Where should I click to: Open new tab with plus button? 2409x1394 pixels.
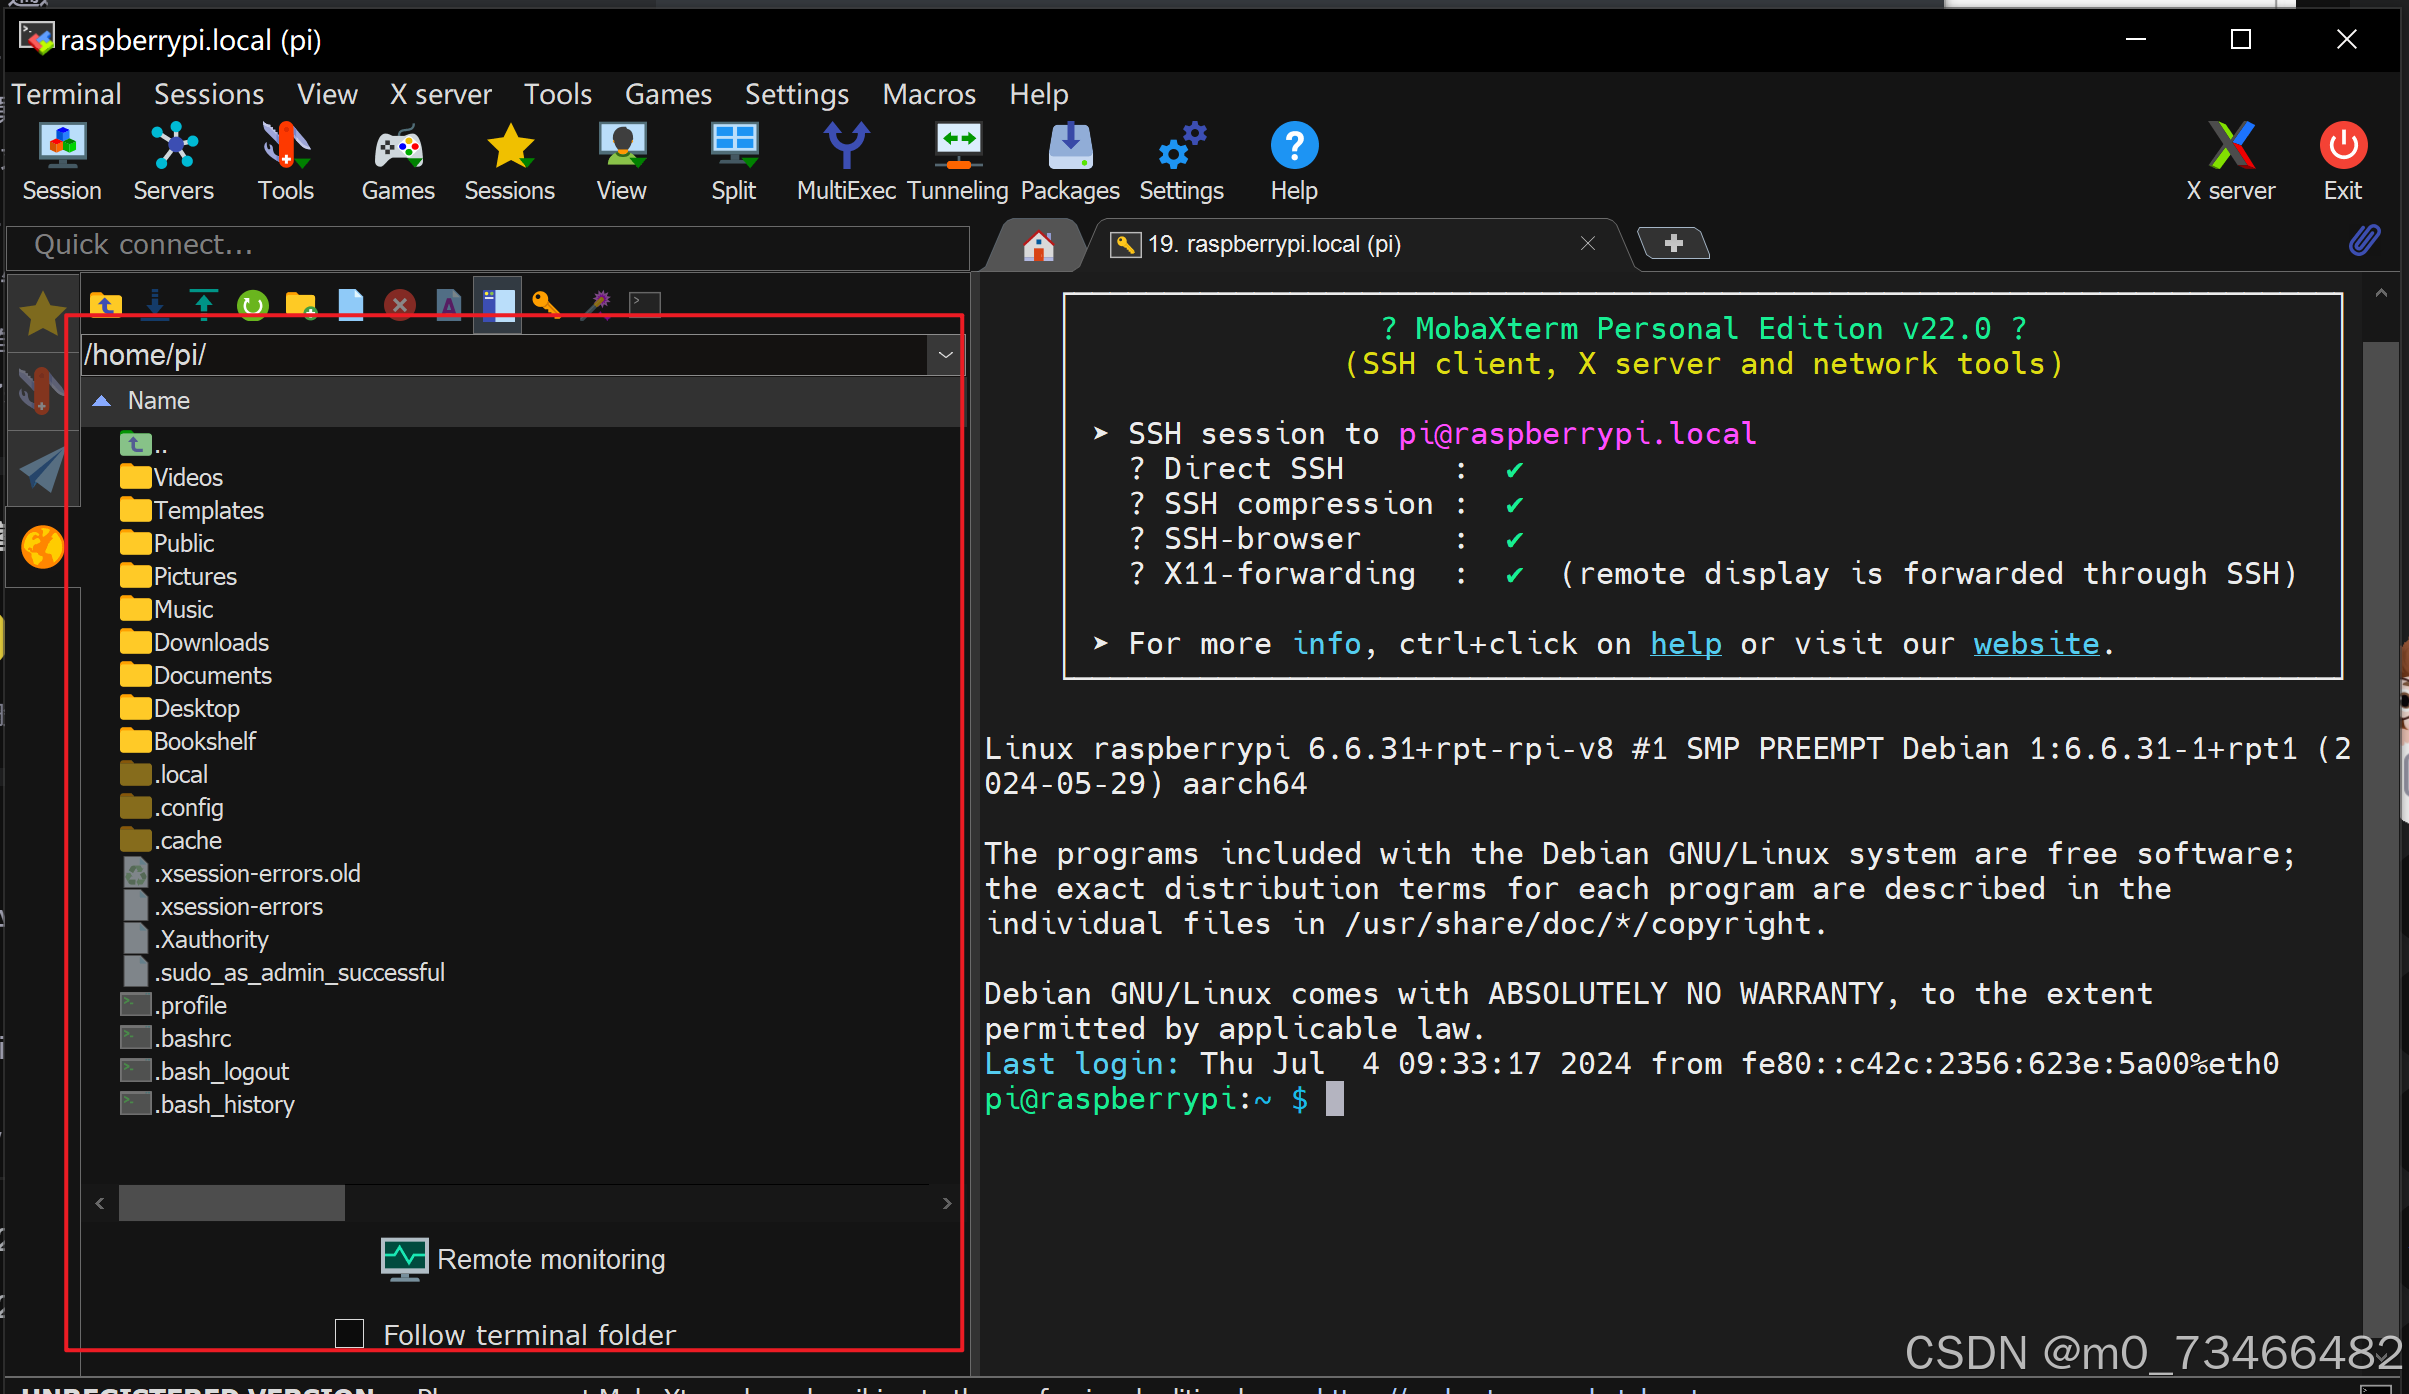[x=1673, y=243]
